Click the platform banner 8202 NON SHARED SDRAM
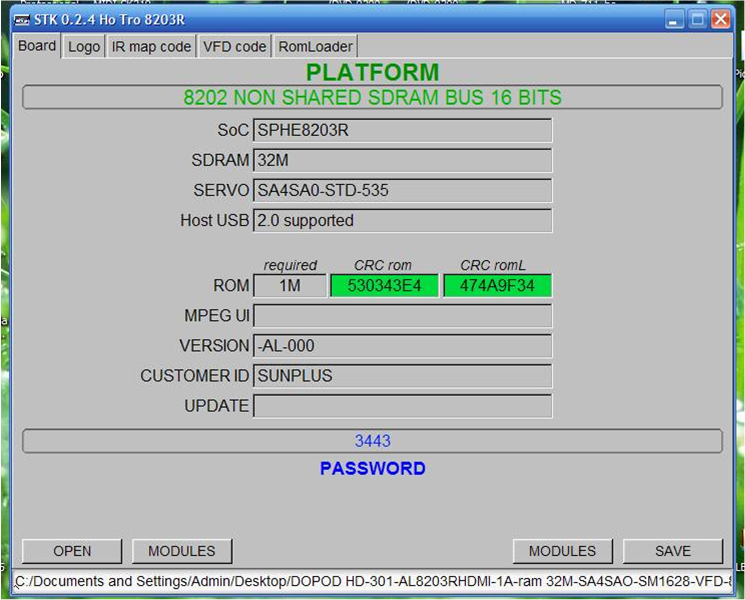The width and height of the screenshot is (745, 600). pyautogui.click(x=372, y=97)
